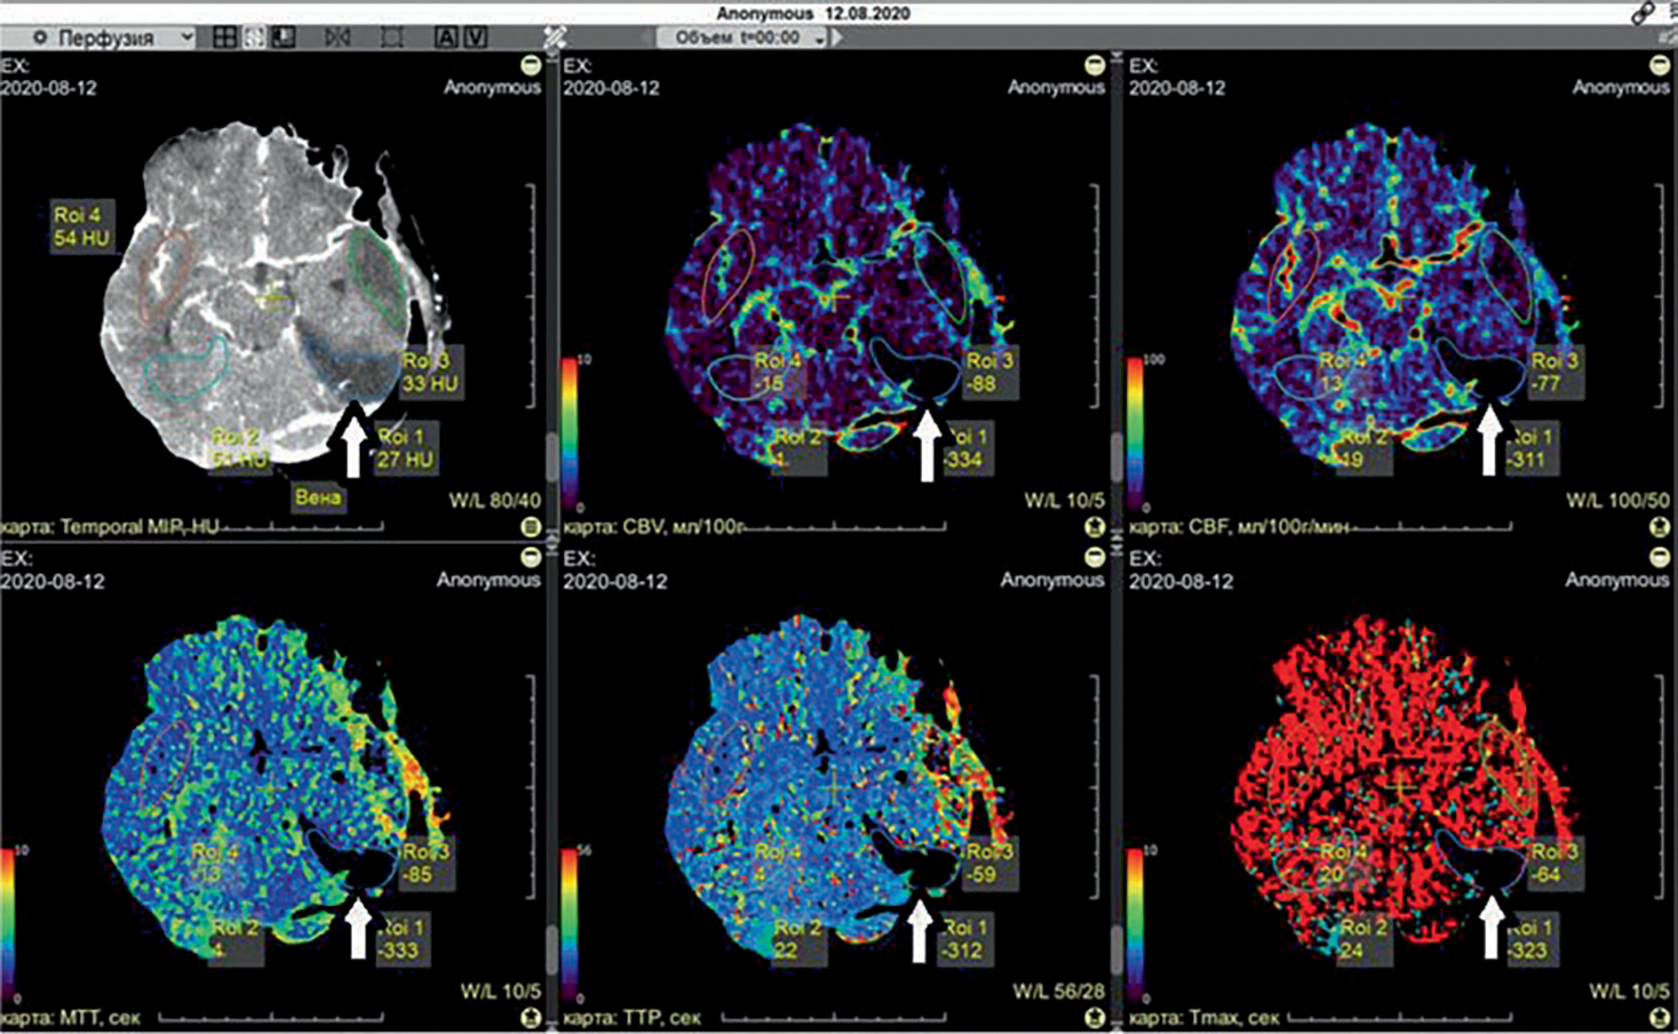Click the vertical scroll handle left of TTP
1678x1034 pixels.
coord(552,950)
